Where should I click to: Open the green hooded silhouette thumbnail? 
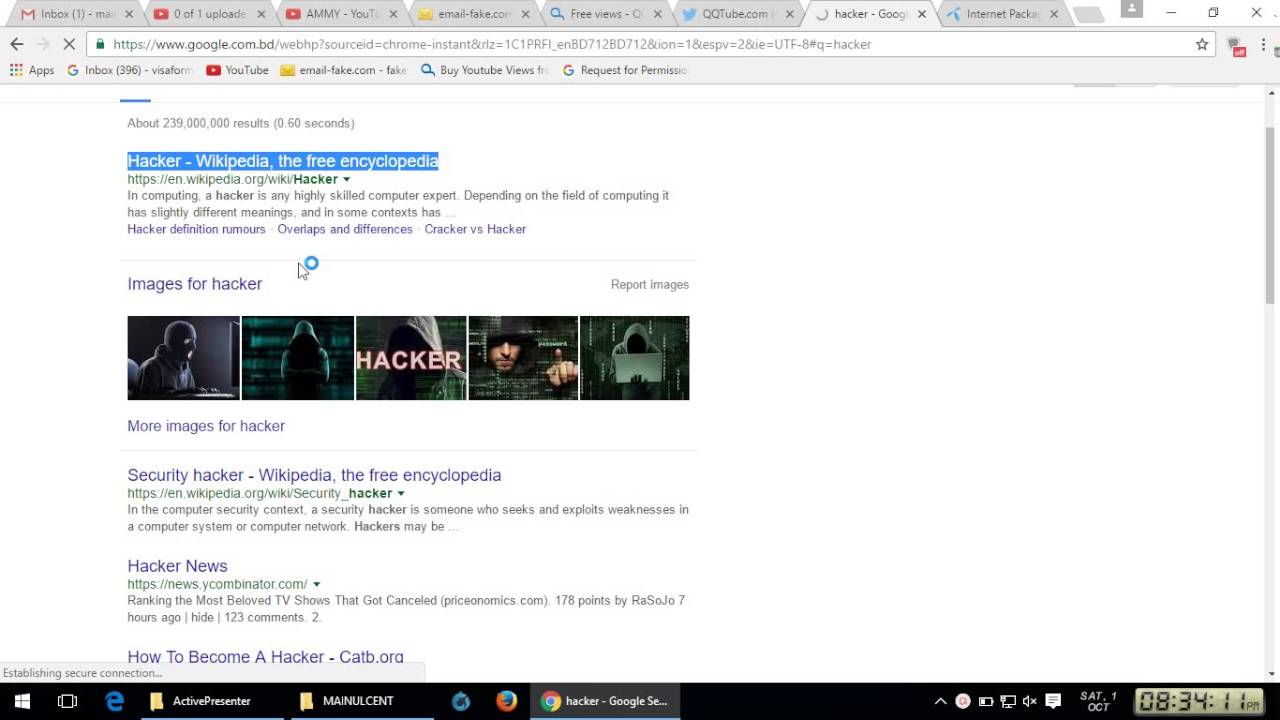[x=298, y=358]
